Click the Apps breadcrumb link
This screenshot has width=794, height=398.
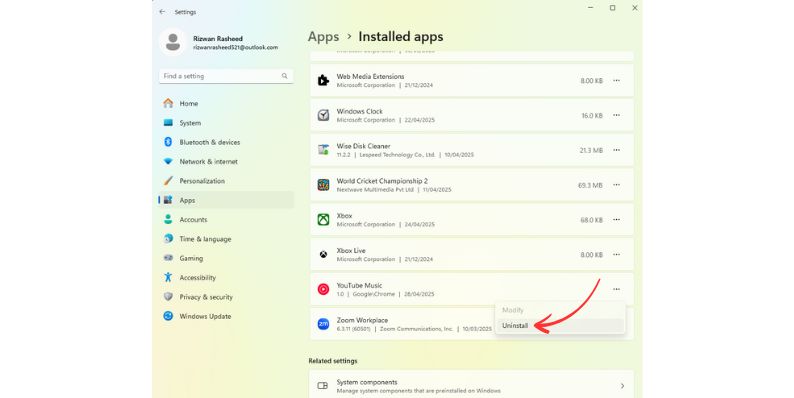[x=324, y=36]
